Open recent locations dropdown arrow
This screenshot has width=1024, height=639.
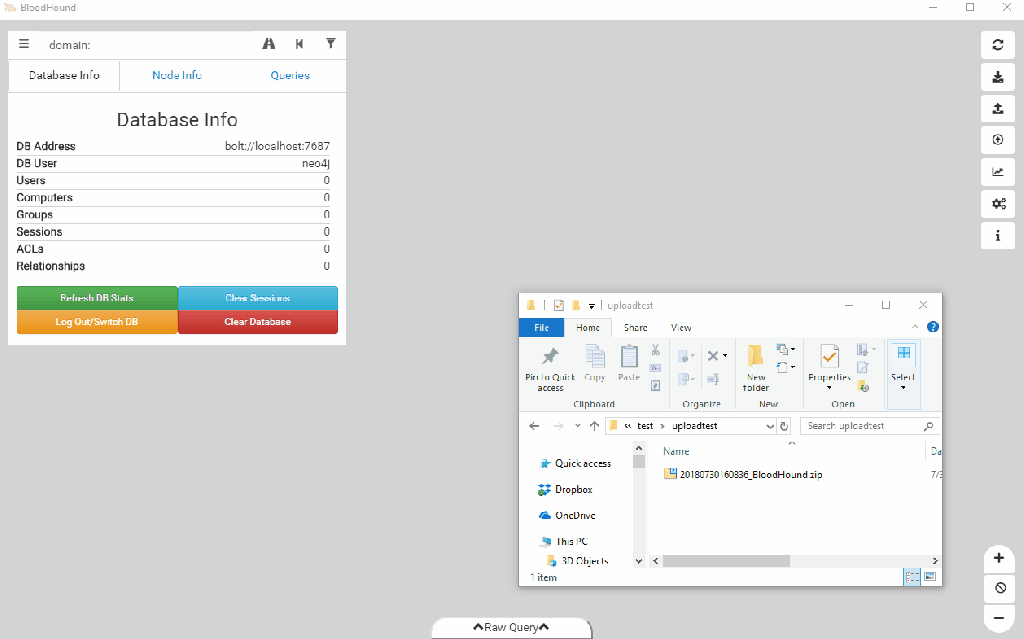577,426
